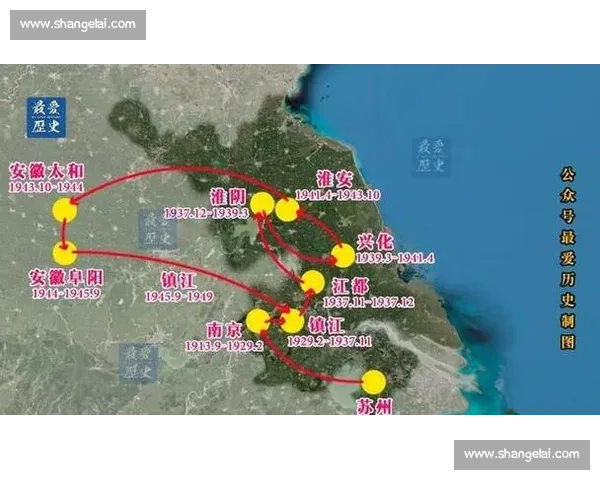
Task: Click the 淮阴 place name
Action: 228,197
